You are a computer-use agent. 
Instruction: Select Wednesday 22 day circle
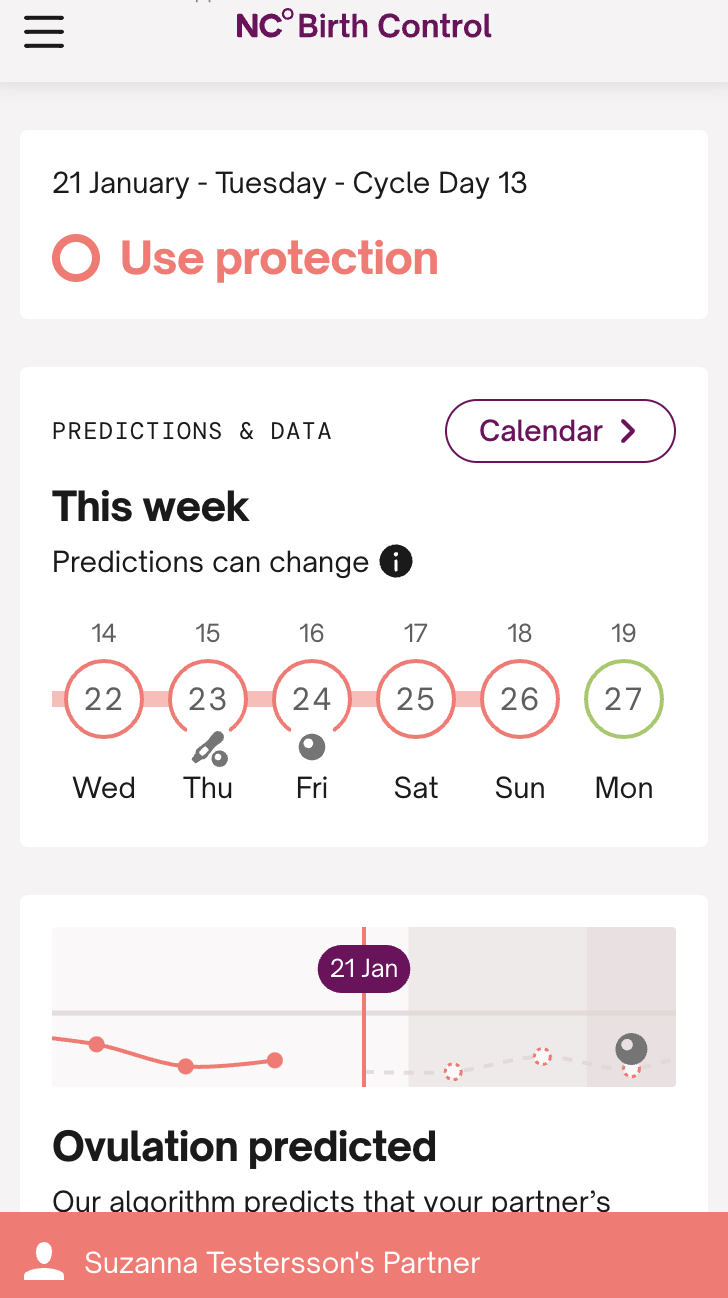(104, 699)
